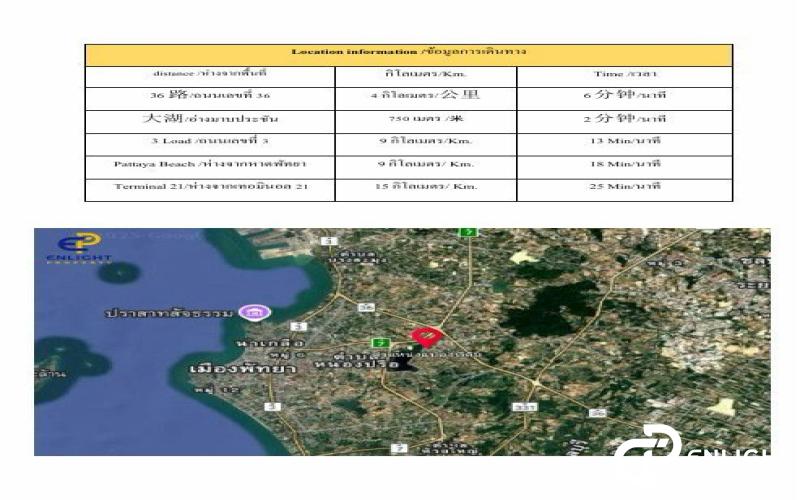The image size is (800, 500).
Task: Click route 3 marker below เมืองพัทยา label
Action: [272, 406]
